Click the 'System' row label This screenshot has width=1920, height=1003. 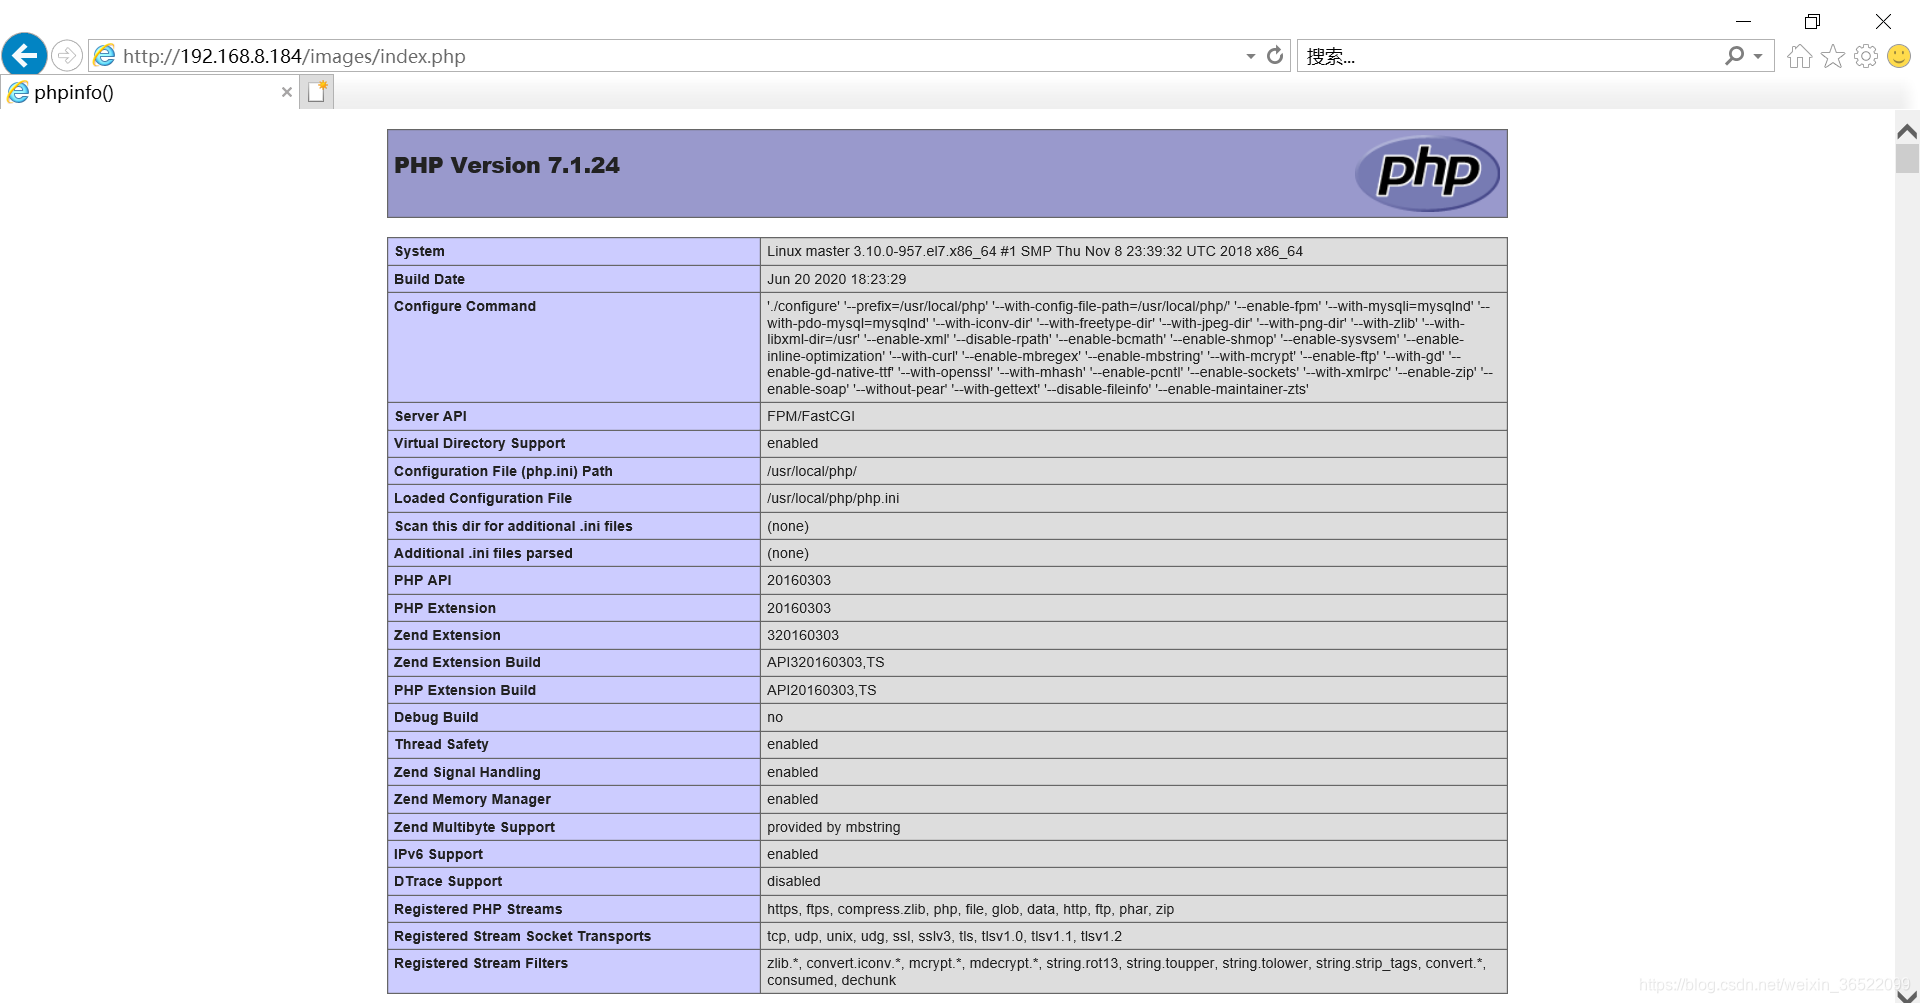(419, 251)
